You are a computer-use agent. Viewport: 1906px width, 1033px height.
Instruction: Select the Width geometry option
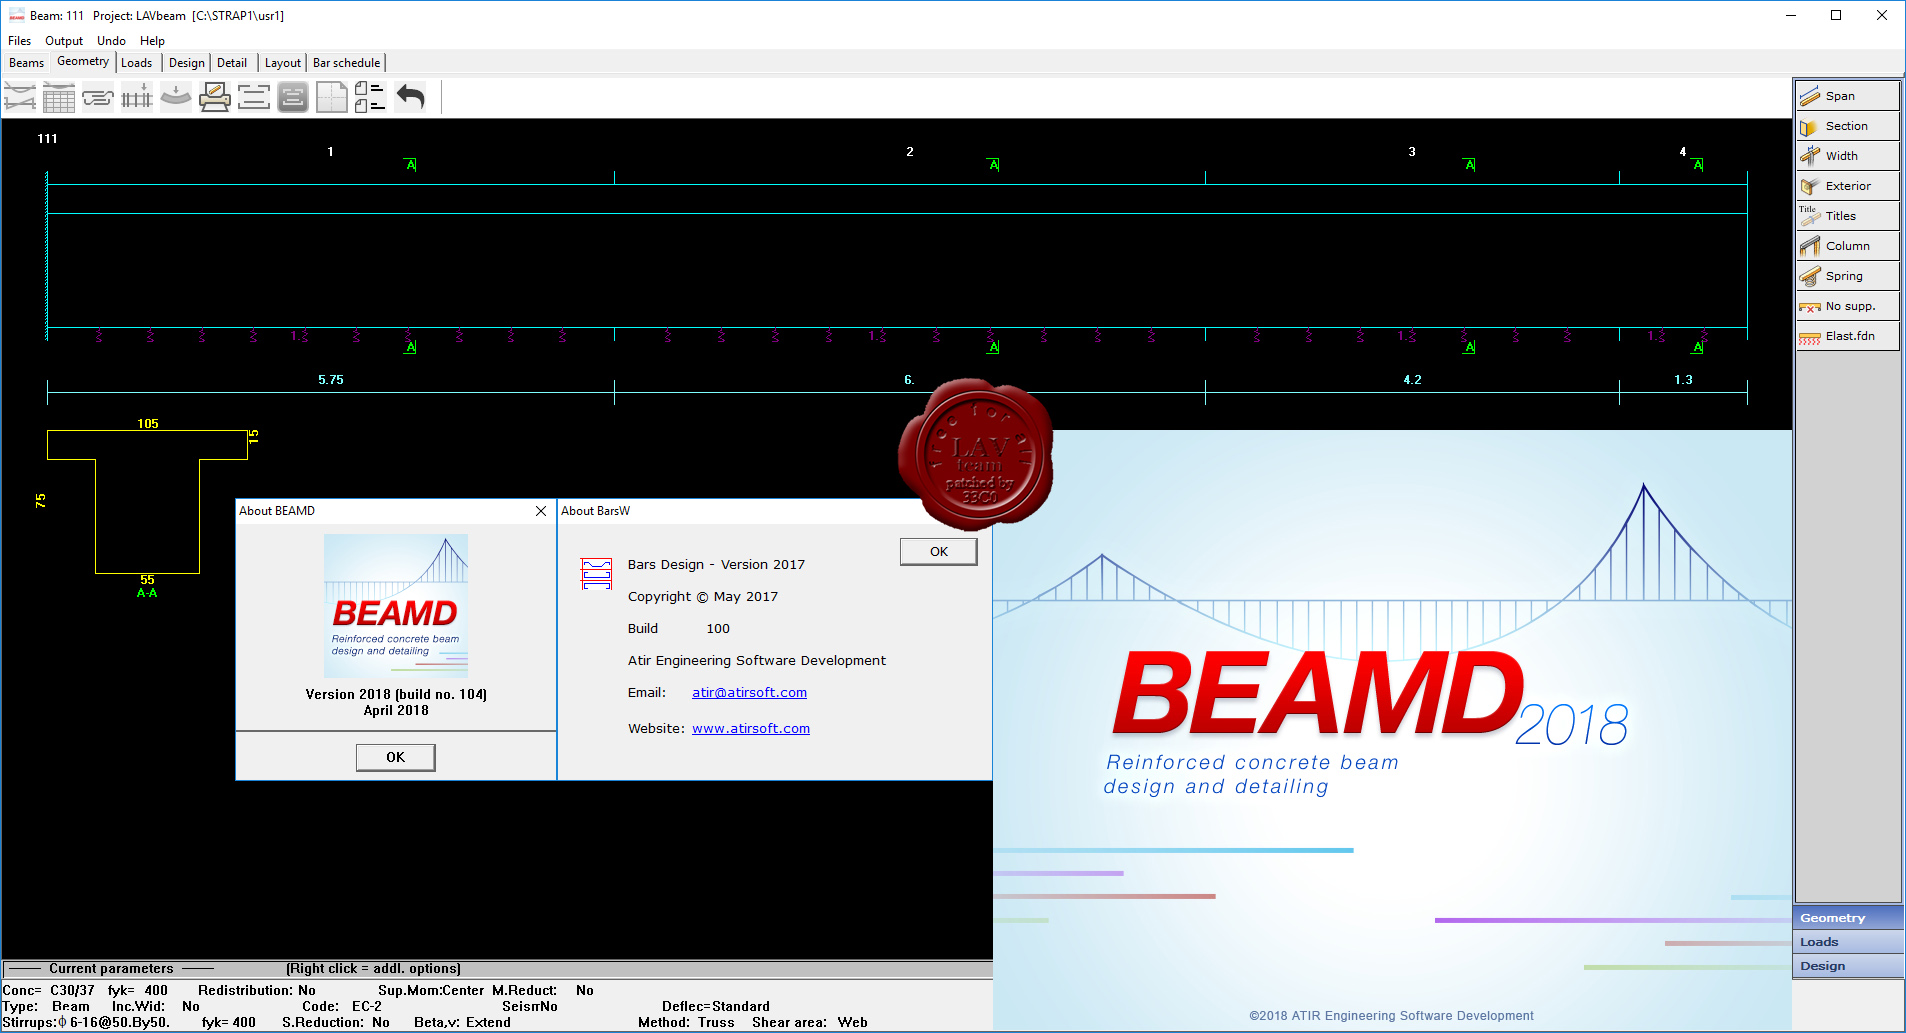pos(1847,156)
